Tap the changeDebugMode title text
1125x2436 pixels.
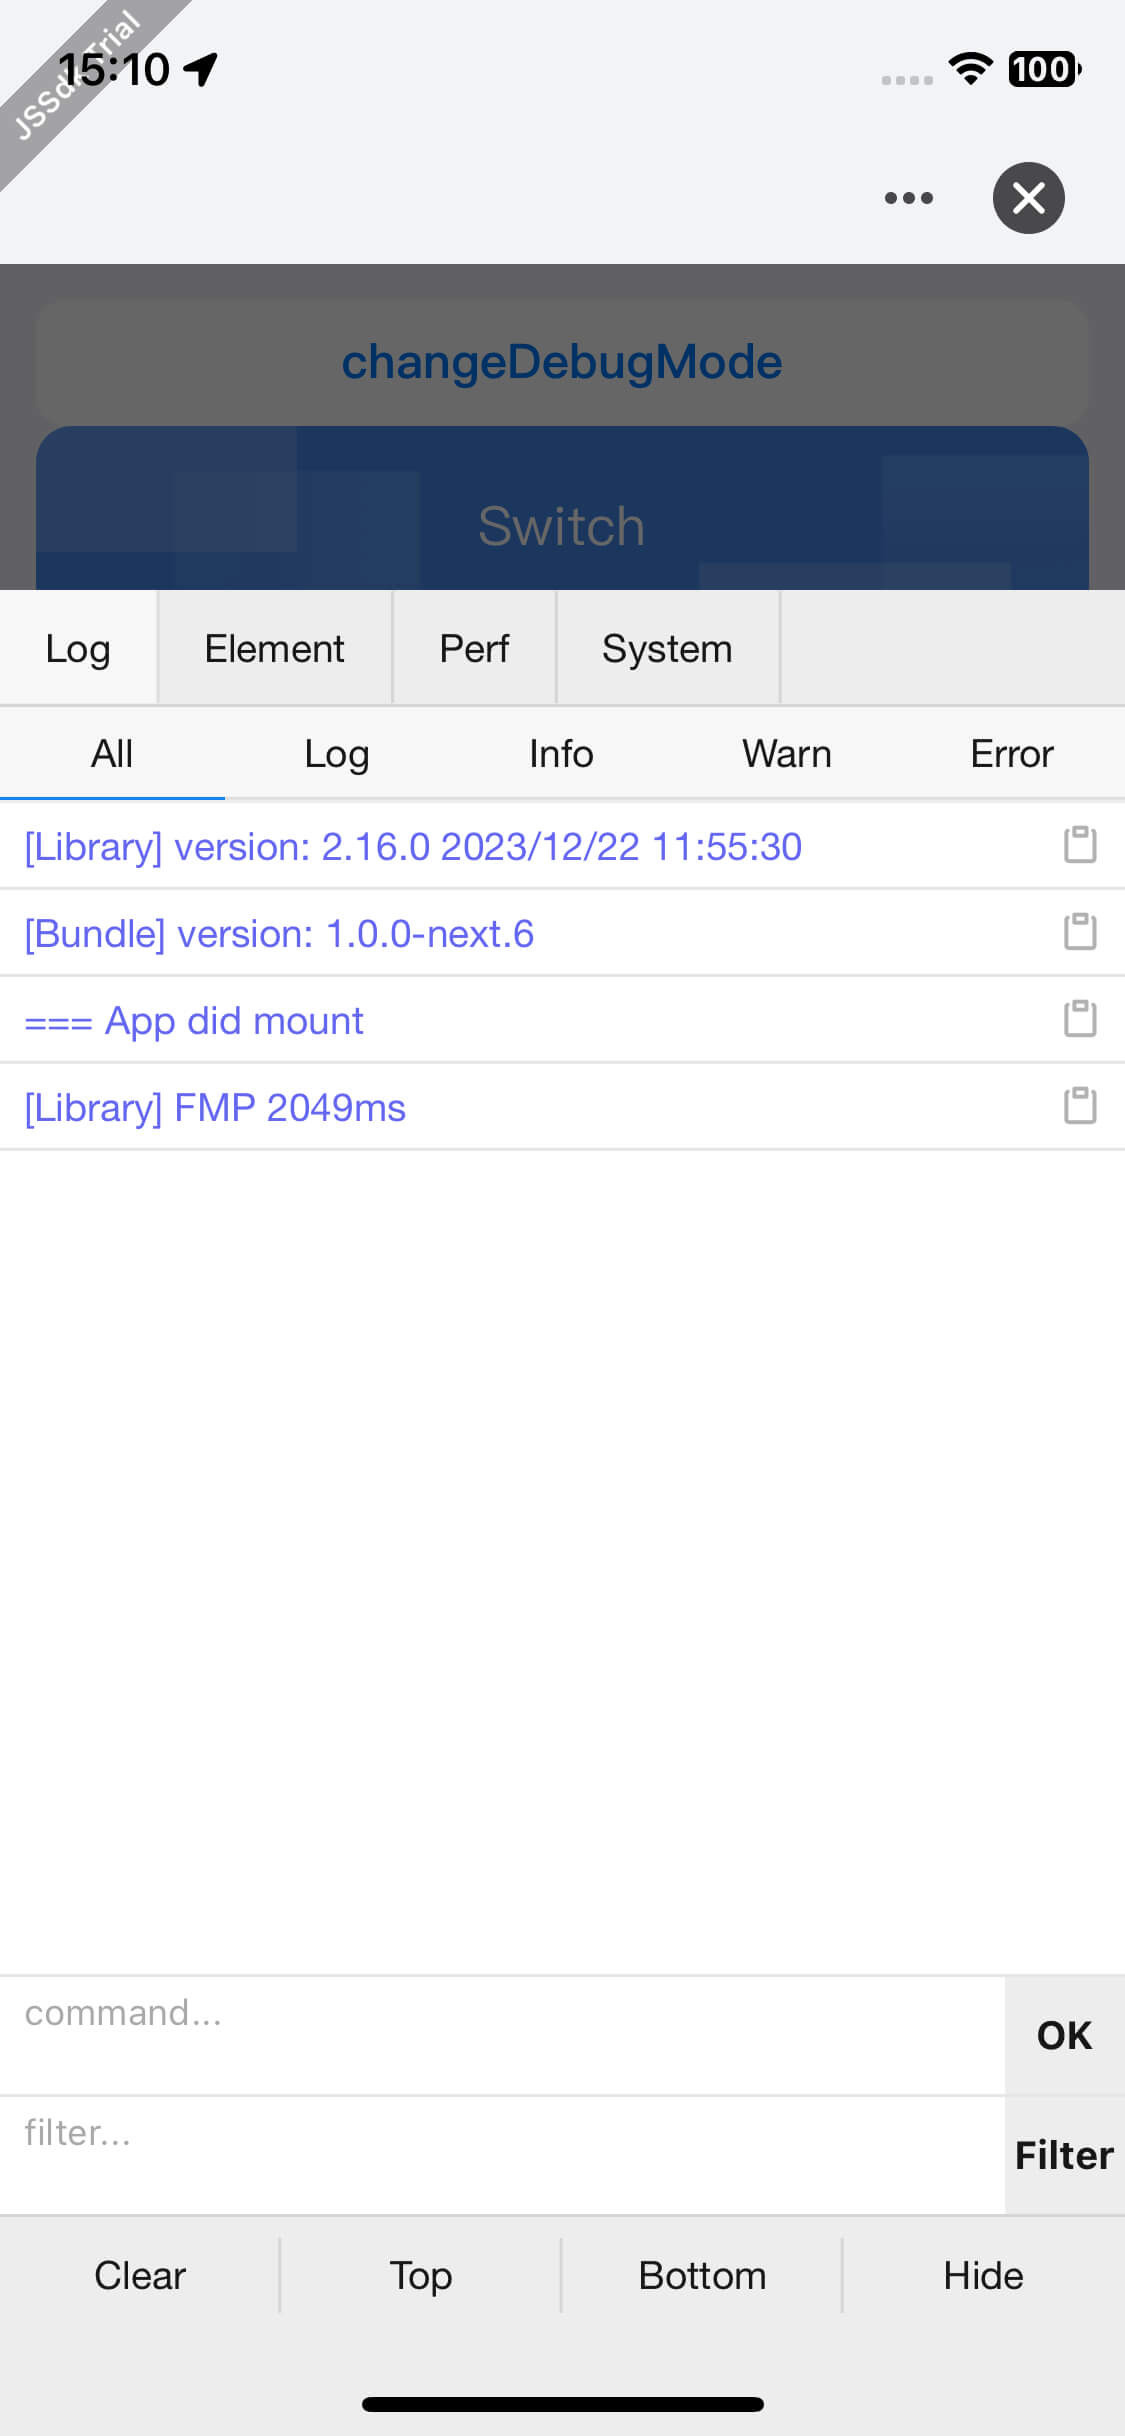coord(562,361)
